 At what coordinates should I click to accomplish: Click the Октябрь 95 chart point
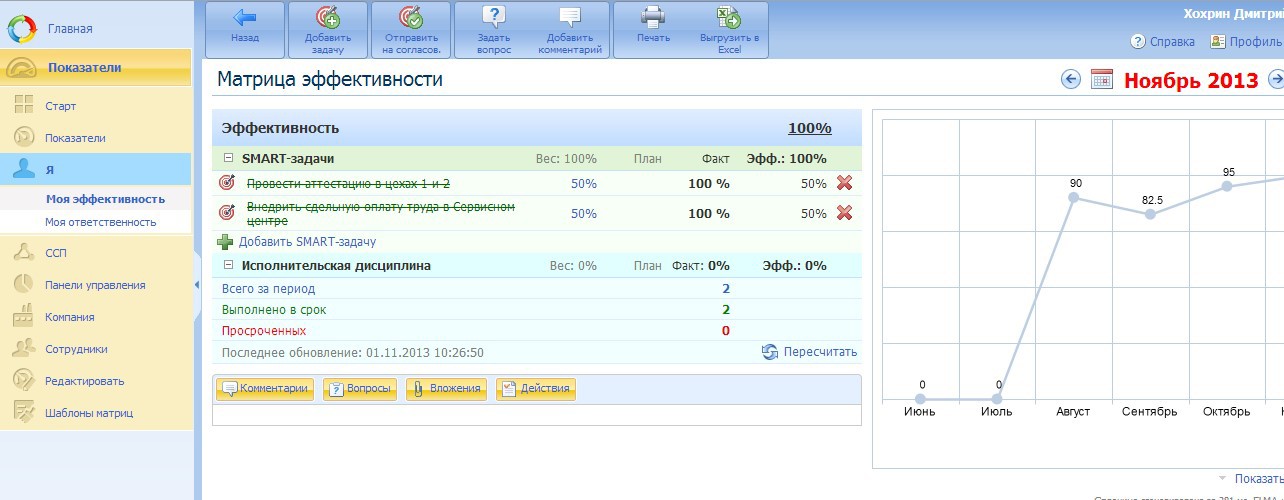point(1228,186)
